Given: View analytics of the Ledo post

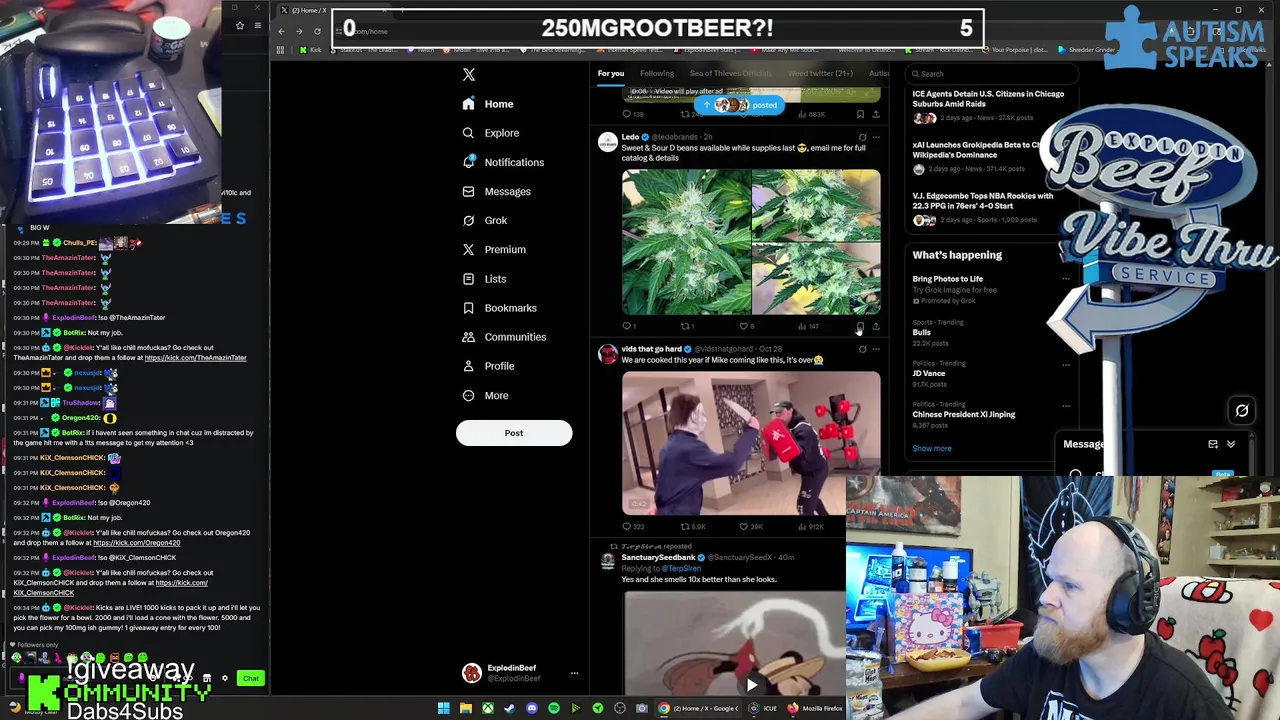Looking at the screenshot, I should [x=808, y=326].
